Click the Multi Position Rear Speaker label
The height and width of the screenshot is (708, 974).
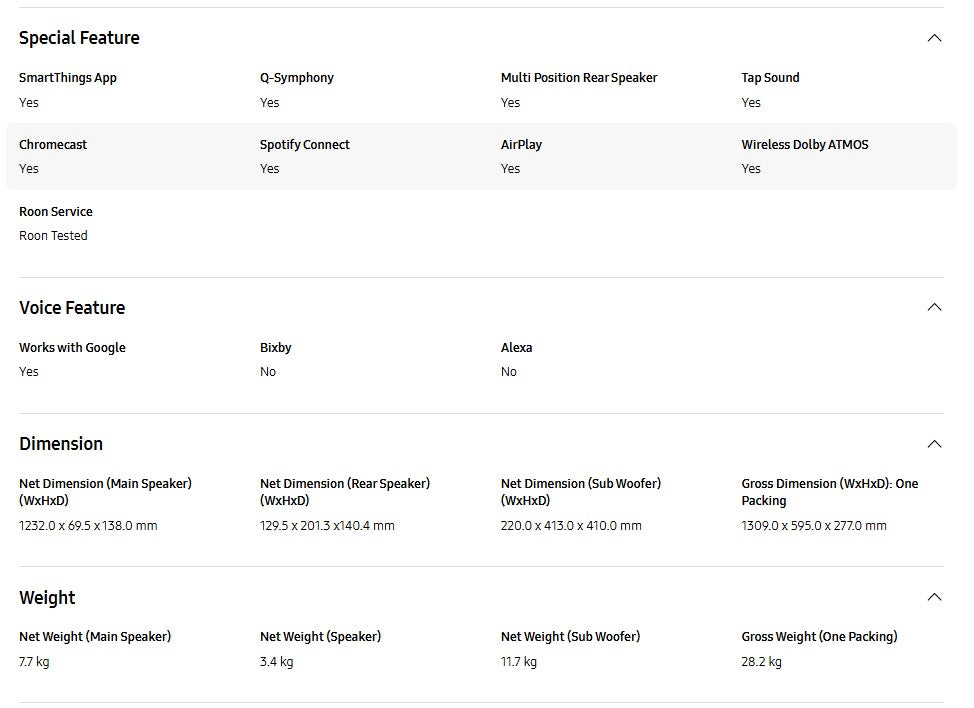click(x=579, y=78)
